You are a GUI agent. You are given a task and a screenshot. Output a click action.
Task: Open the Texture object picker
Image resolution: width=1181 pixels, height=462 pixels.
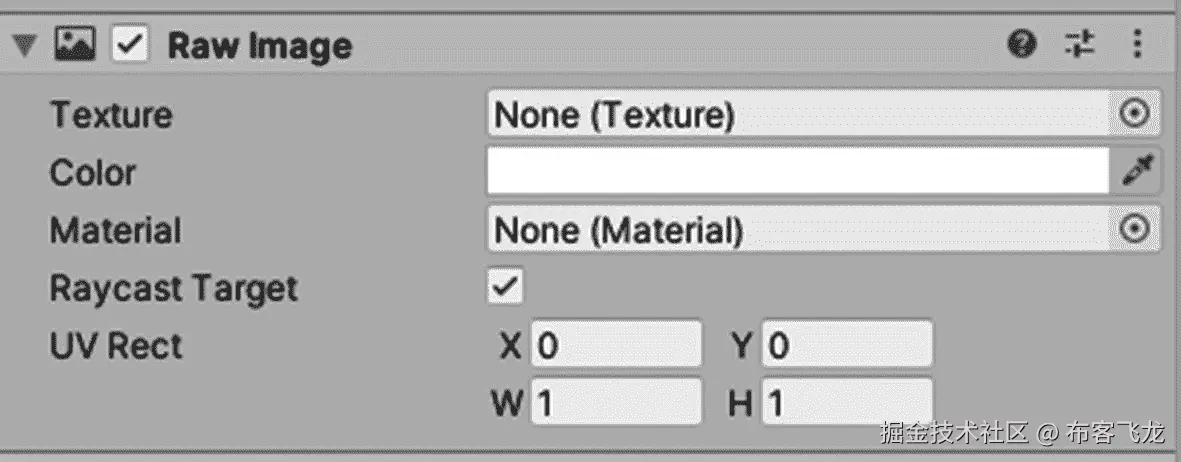pos(1134,115)
